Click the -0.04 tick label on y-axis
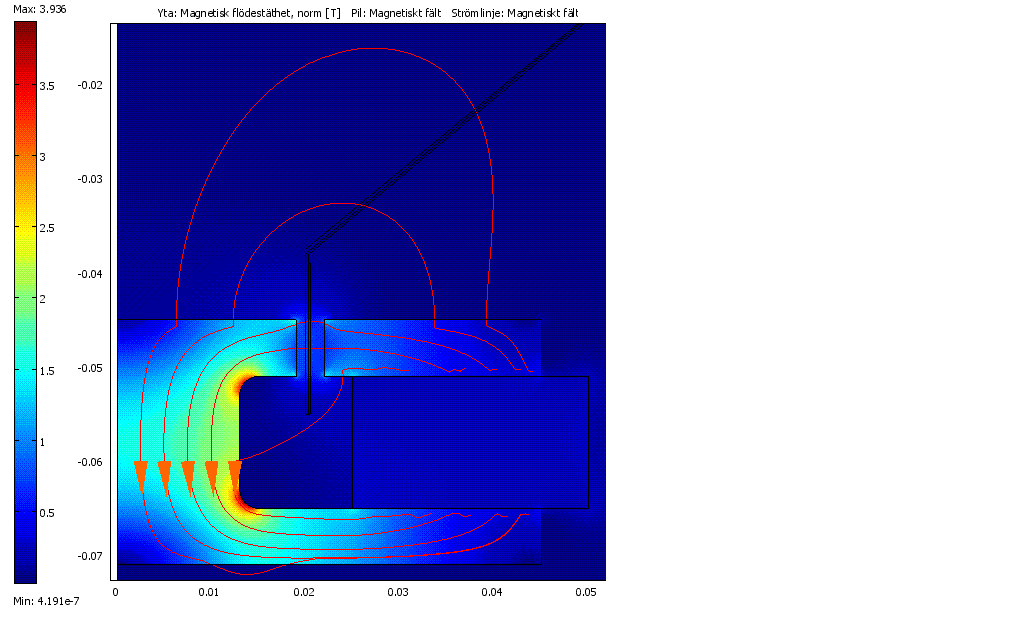This screenshot has width=1024, height=637. point(89,274)
